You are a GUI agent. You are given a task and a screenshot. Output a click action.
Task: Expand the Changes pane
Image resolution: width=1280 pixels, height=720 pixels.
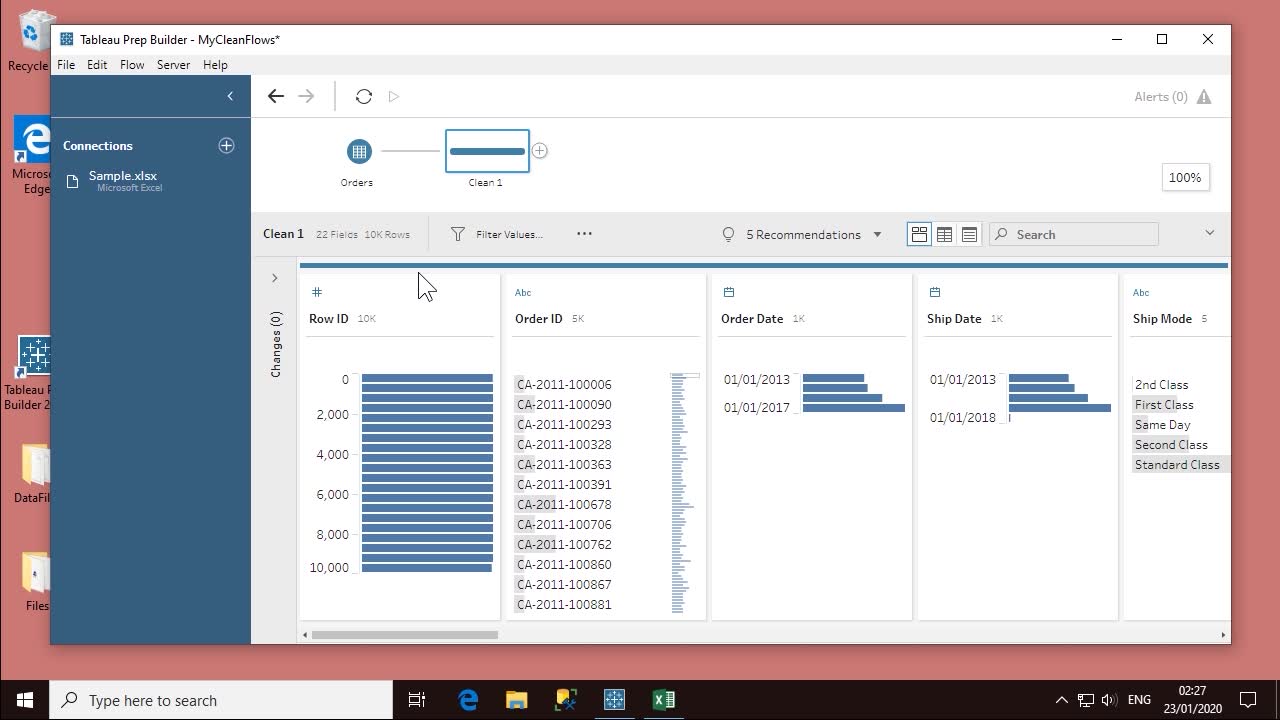tap(274, 278)
